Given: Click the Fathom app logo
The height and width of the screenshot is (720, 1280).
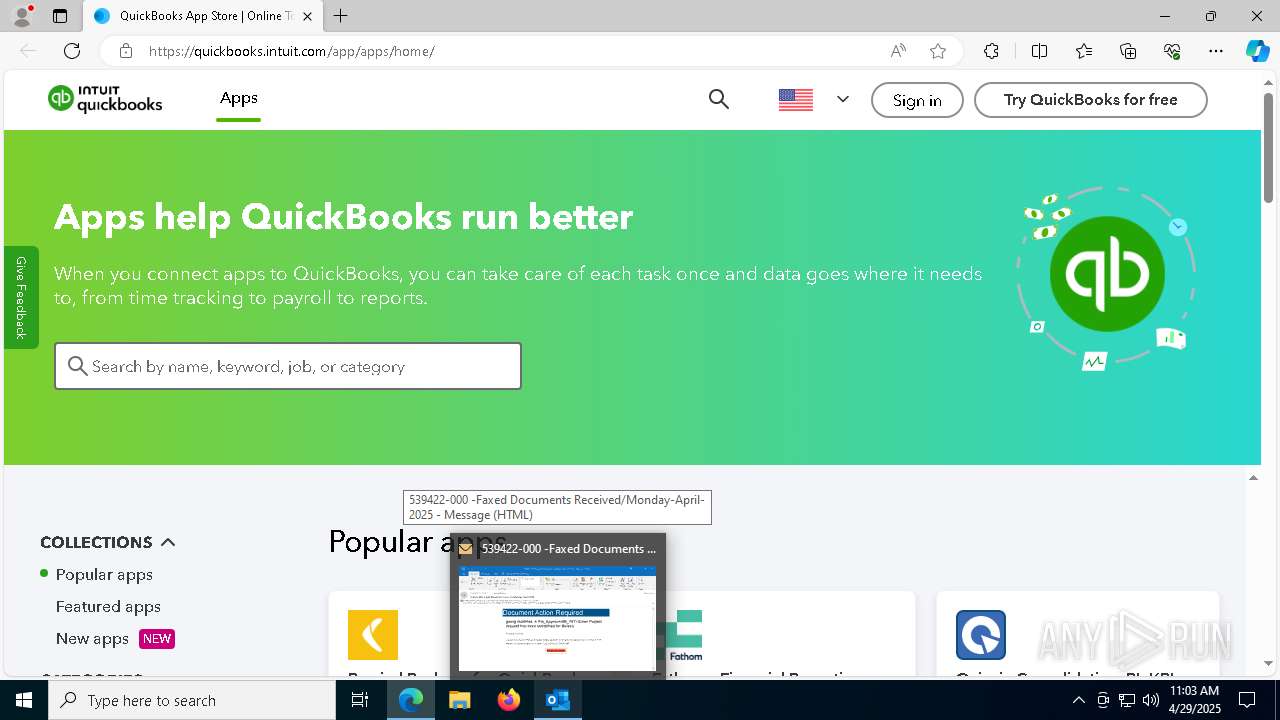Looking at the screenshot, I should 685,635.
